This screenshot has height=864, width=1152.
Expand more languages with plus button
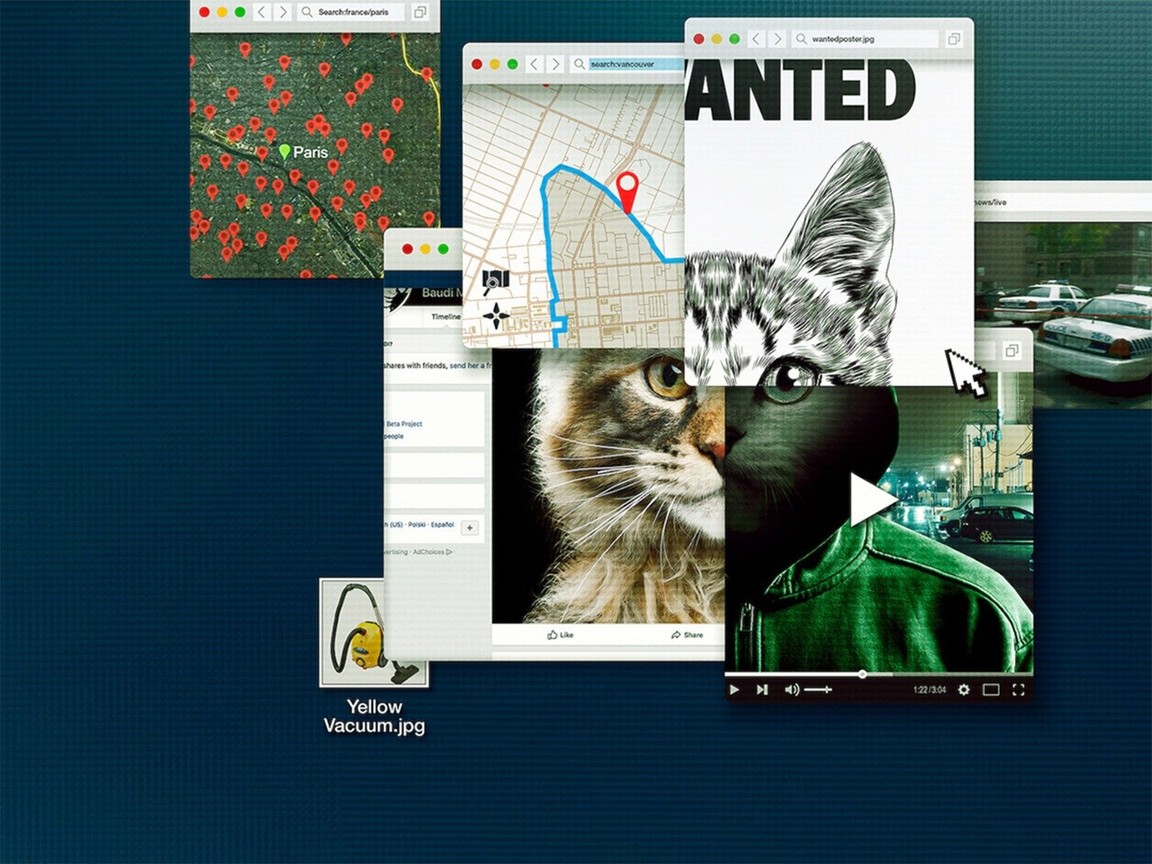click(x=469, y=528)
